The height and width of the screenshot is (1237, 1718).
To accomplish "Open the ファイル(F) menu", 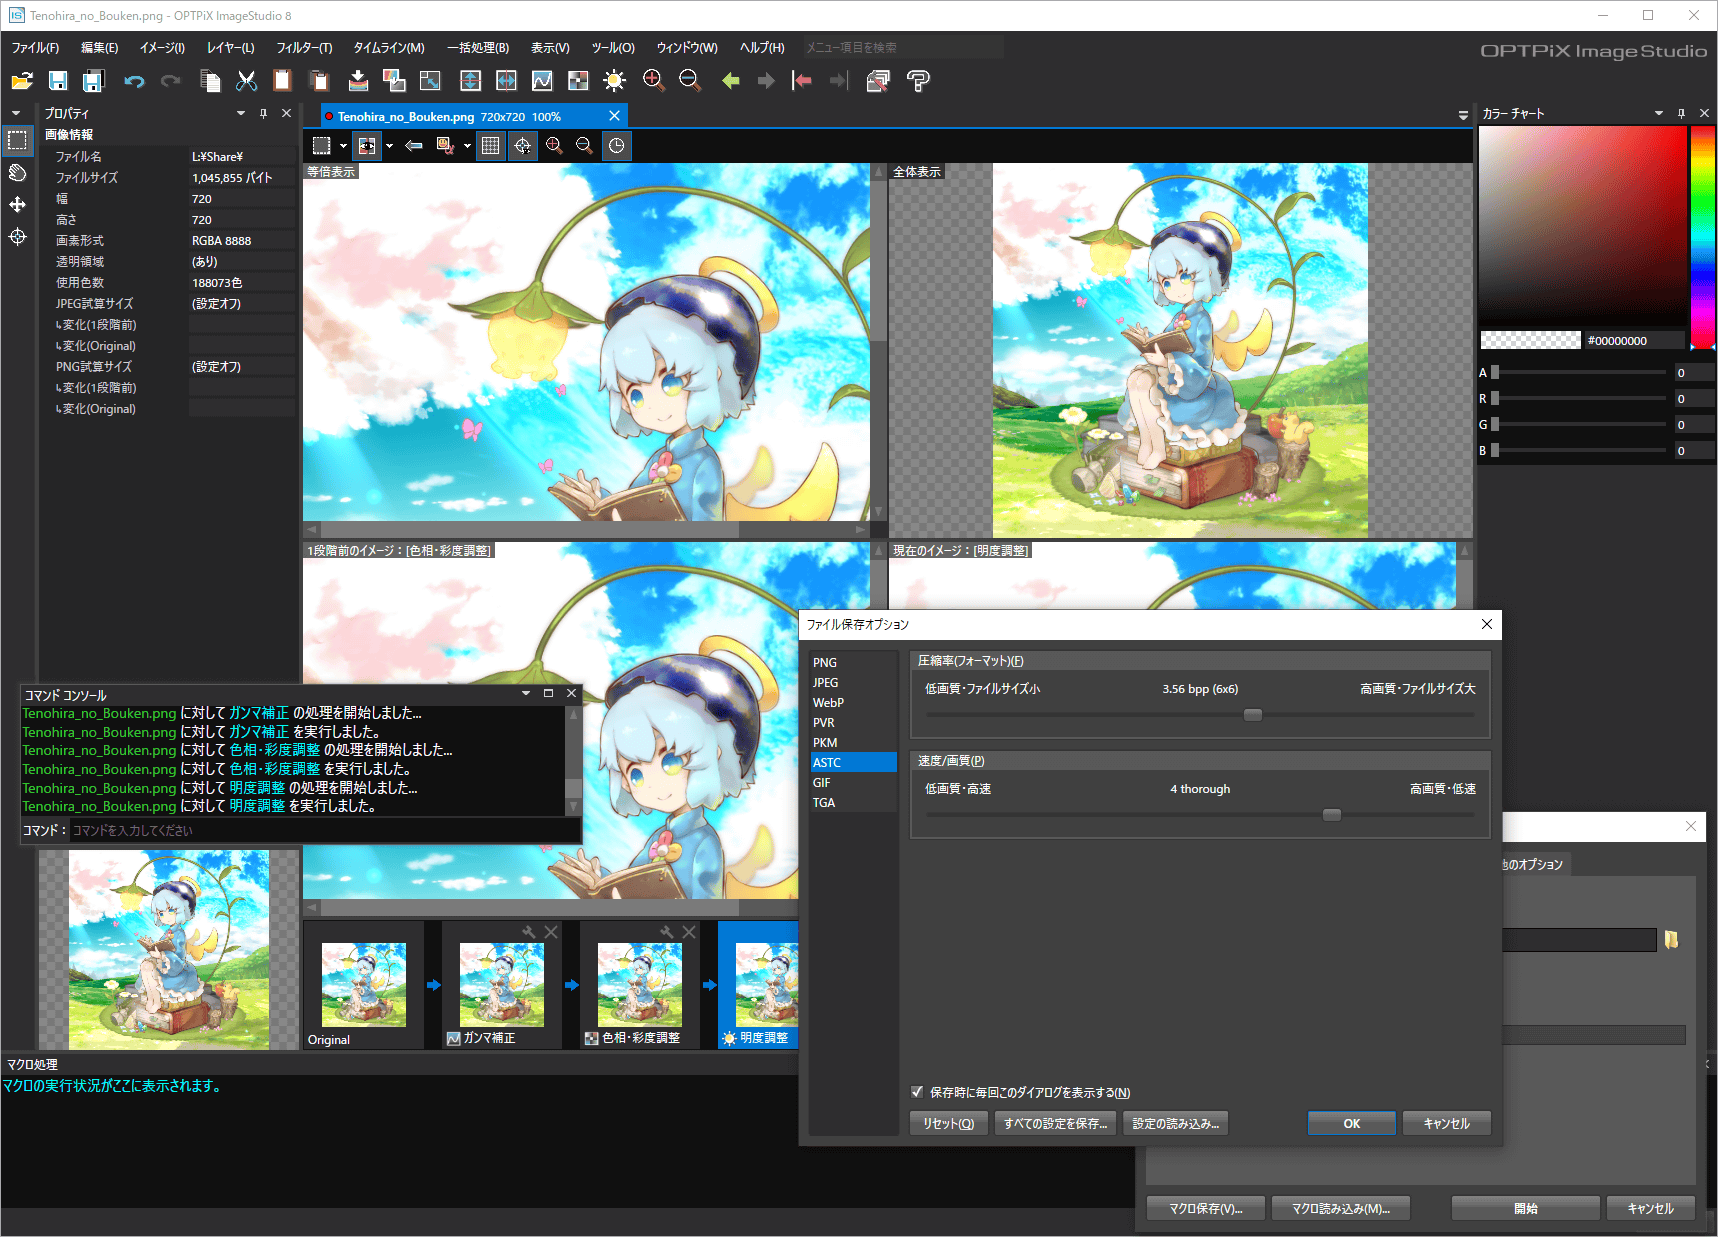I will click(35, 47).
